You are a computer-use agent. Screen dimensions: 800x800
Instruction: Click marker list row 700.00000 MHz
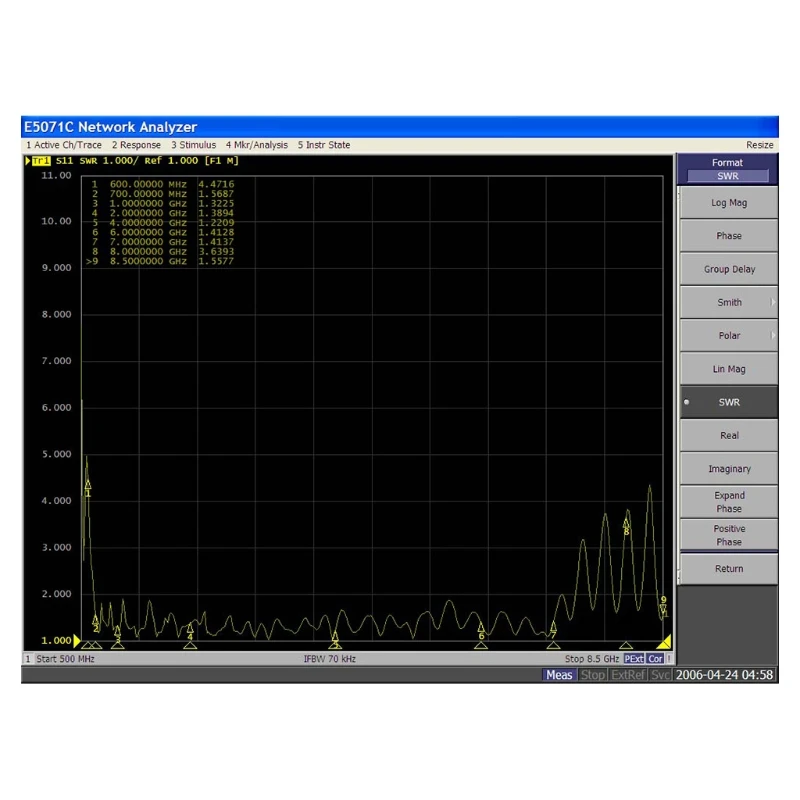(162, 194)
